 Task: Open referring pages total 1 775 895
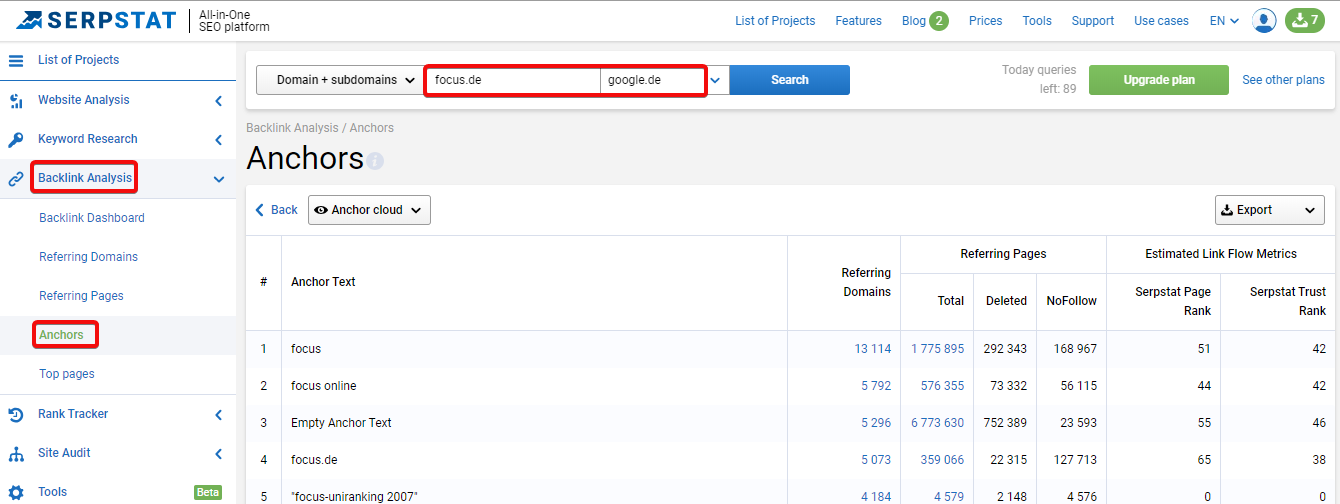click(x=937, y=349)
